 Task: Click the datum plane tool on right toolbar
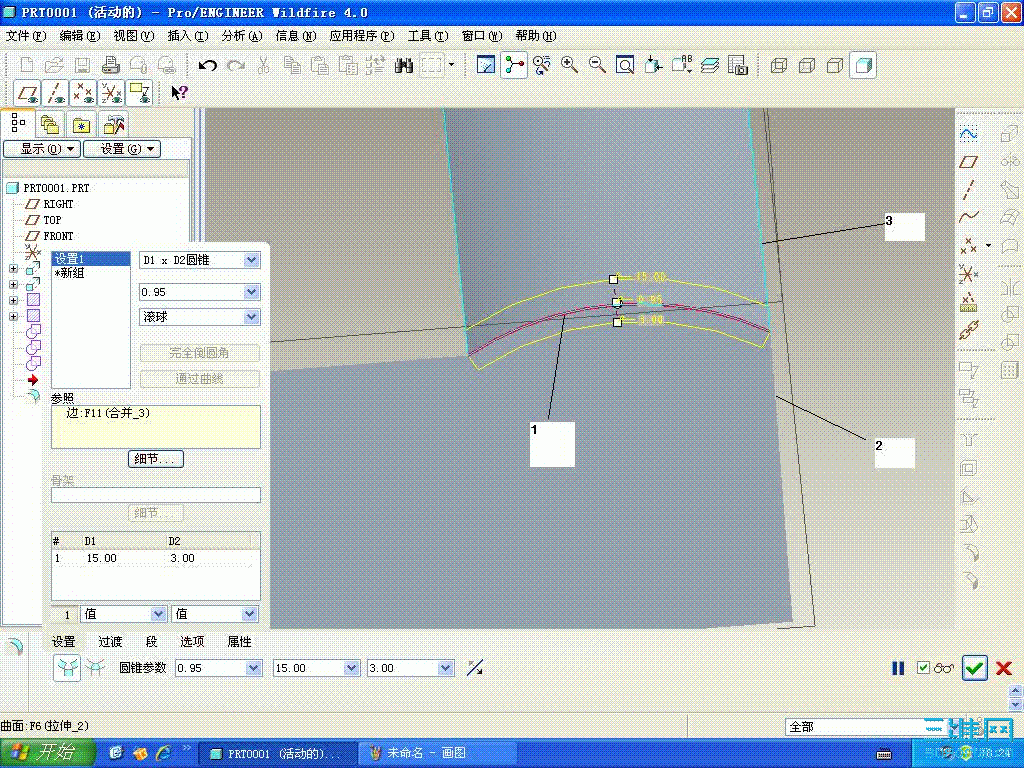coord(968,161)
